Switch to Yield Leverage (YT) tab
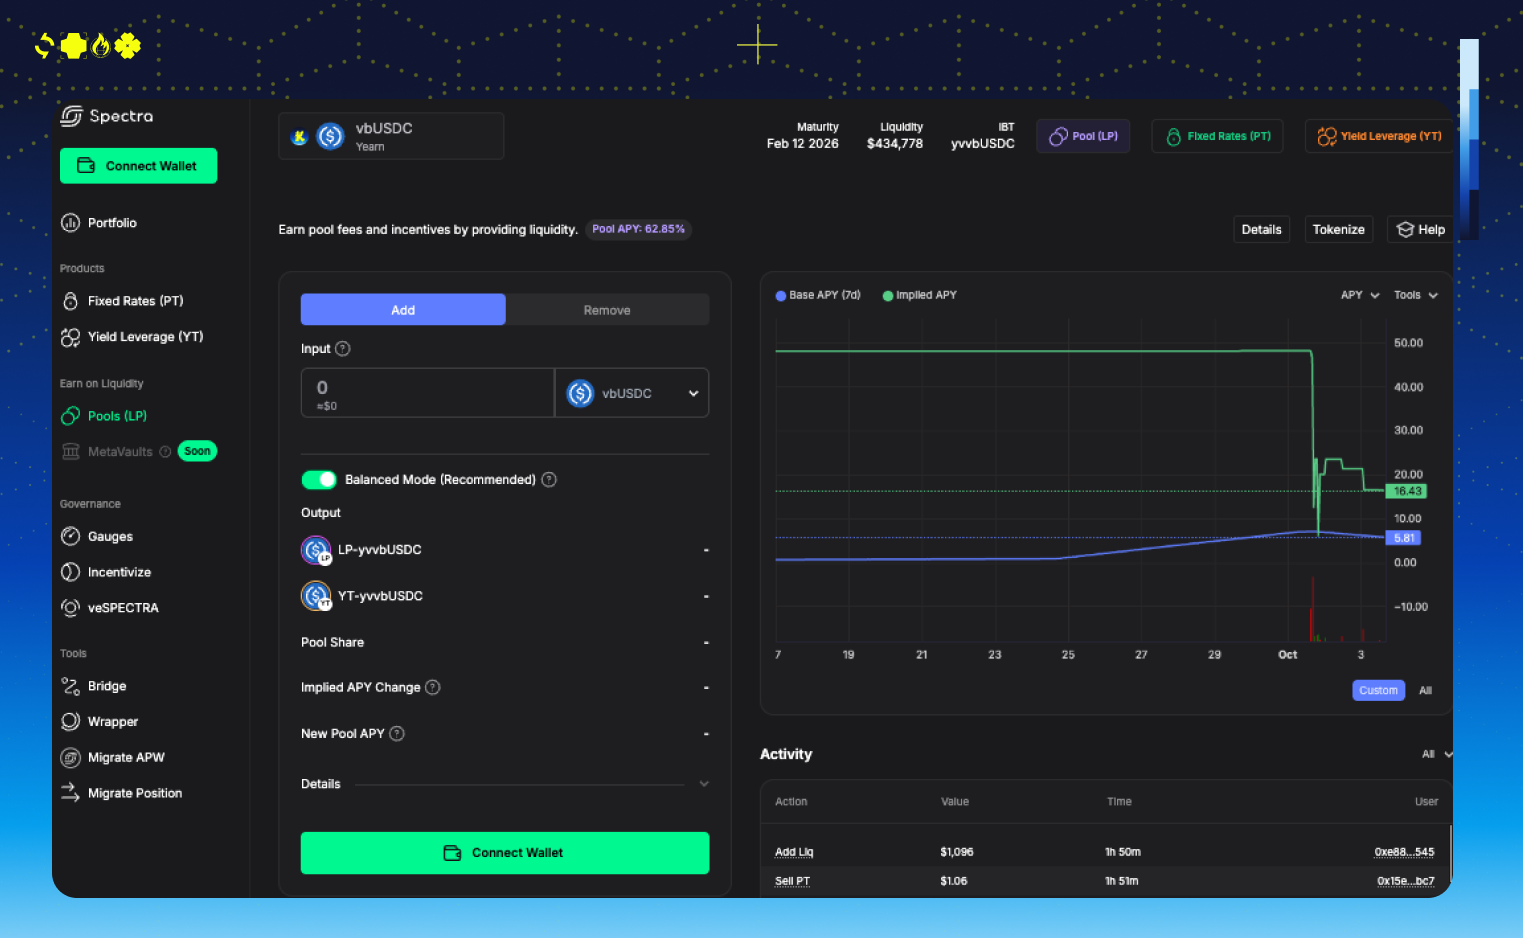This screenshot has height=938, width=1523. pos(1380,136)
